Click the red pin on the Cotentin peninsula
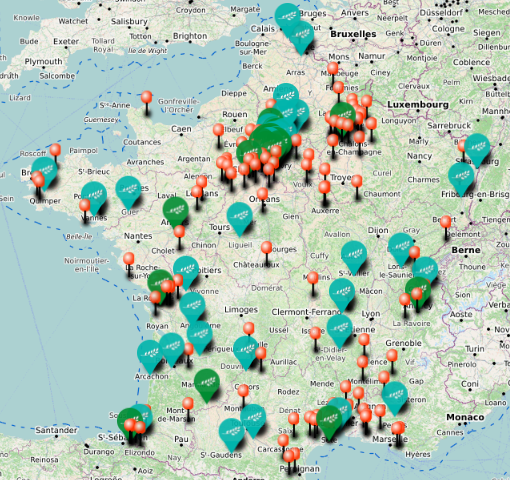The width and height of the screenshot is (510, 480). pyautogui.click(x=146, y=103)
